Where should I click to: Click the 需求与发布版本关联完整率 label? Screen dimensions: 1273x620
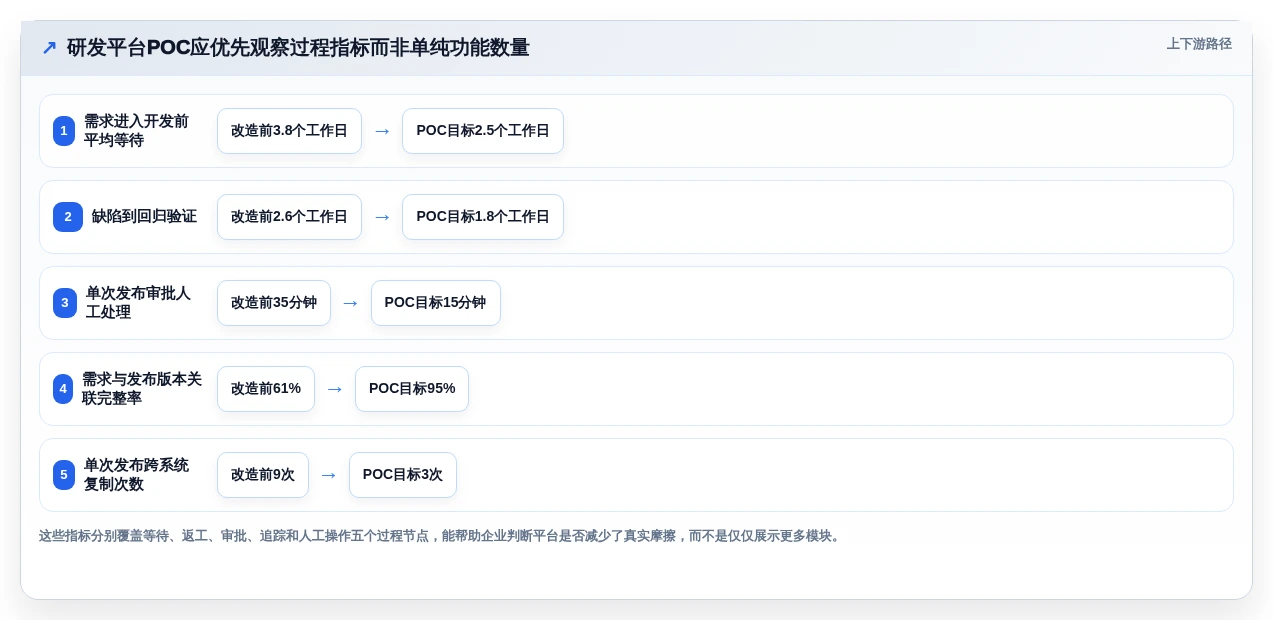(x=142, y=389)
